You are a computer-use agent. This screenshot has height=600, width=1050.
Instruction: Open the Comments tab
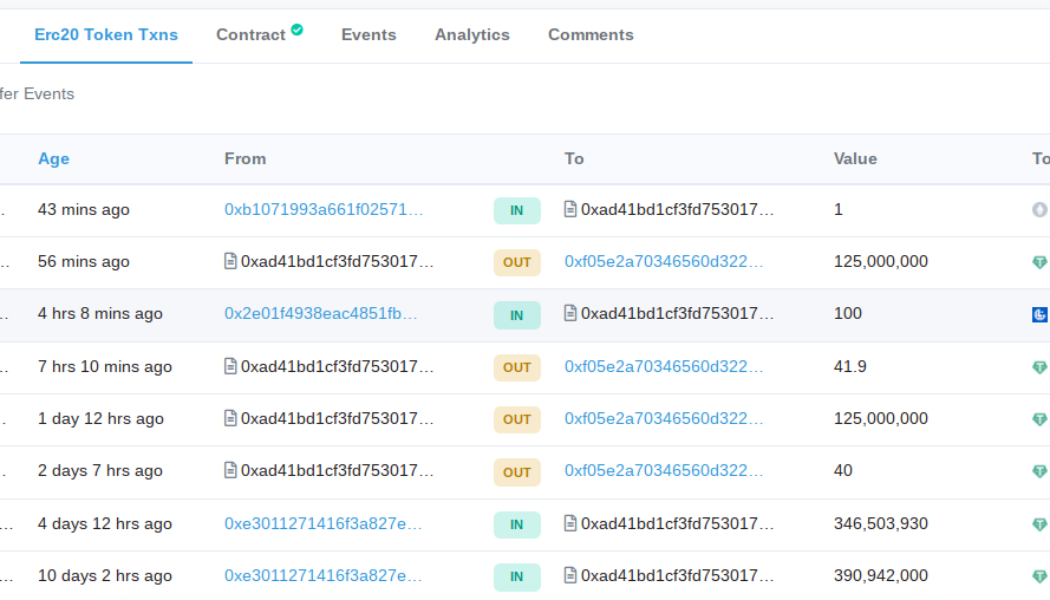590,35
